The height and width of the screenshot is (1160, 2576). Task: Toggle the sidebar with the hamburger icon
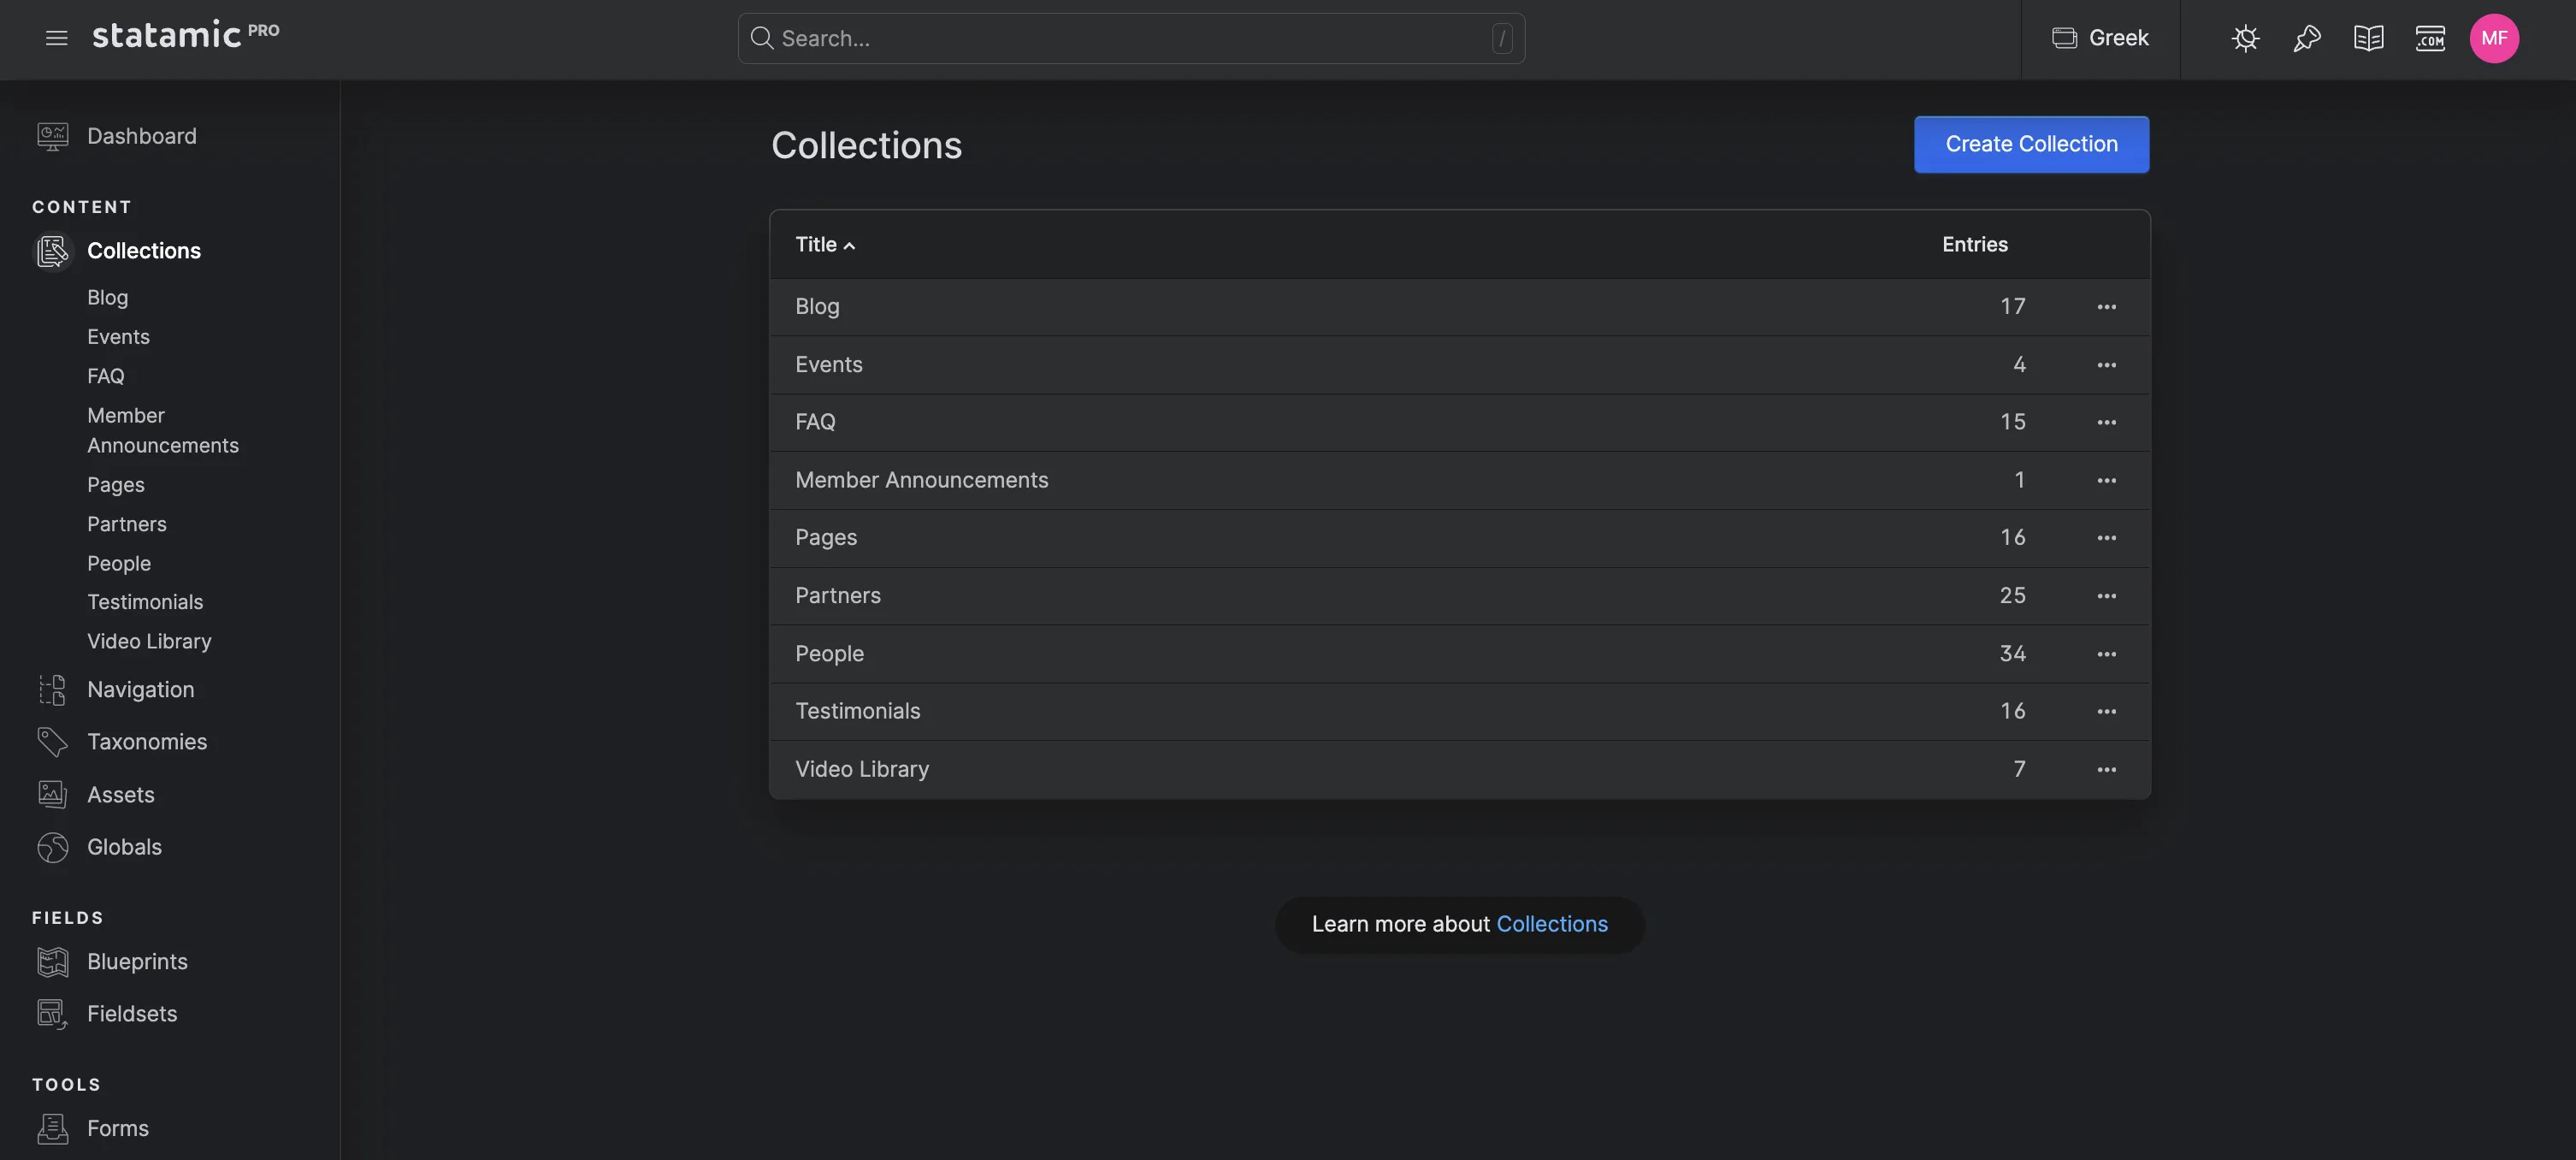56,37
